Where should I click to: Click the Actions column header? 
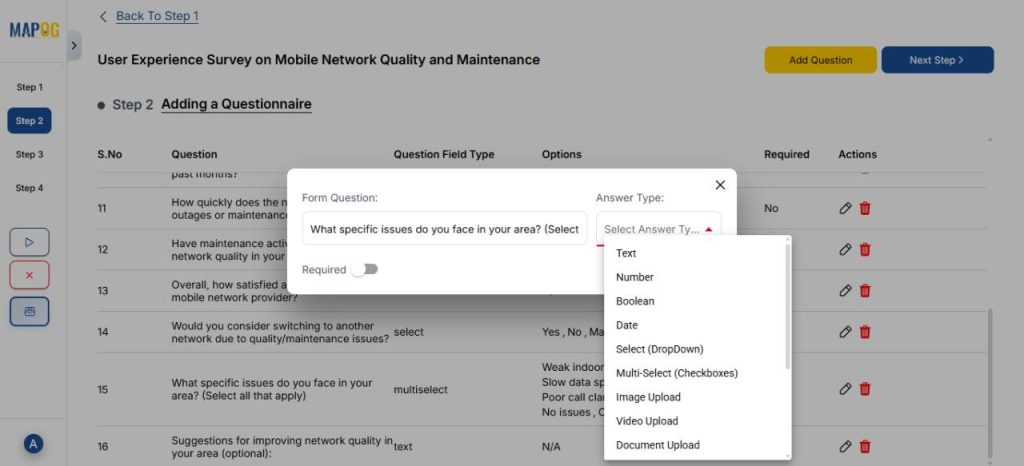click(x=857, y=155)
